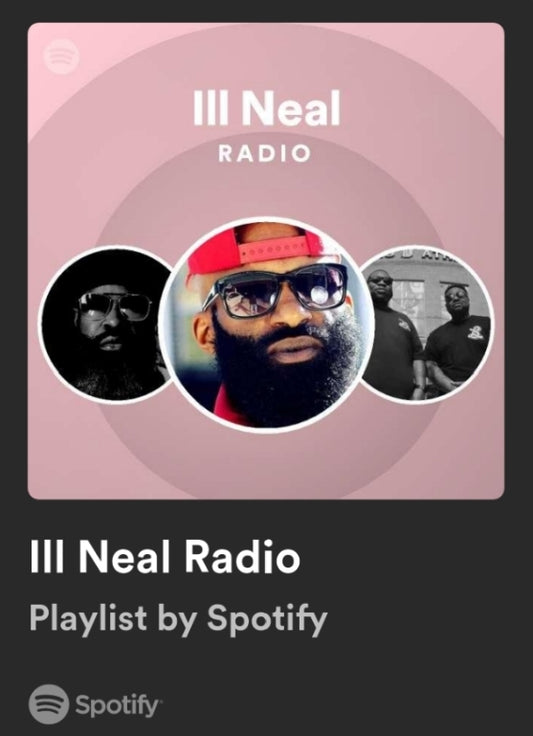
Task: Tap the gray Spotify circle icon at bottom
Action: tap(49, 704)
